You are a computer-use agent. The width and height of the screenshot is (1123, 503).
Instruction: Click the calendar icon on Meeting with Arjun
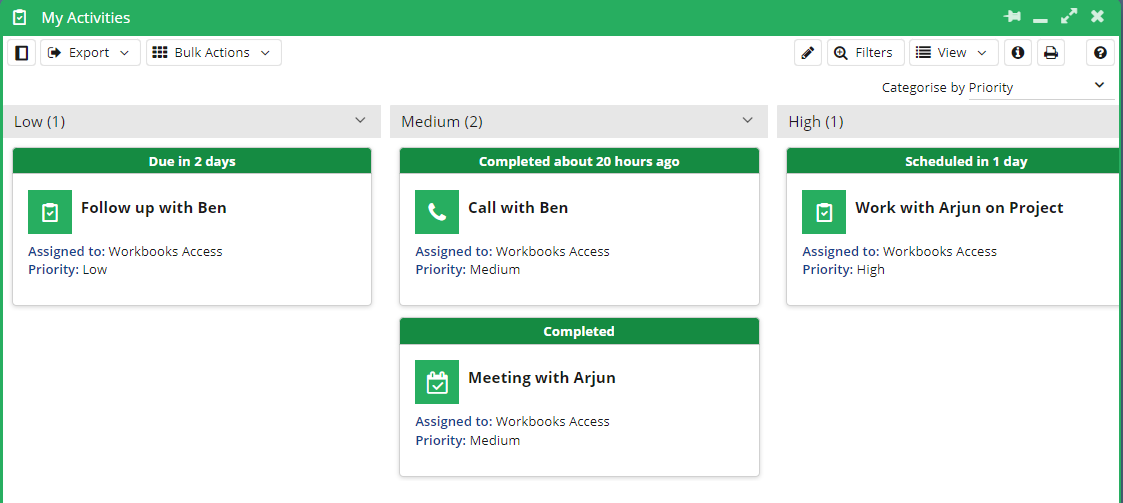pyautogui.click(x=437, y=382)
